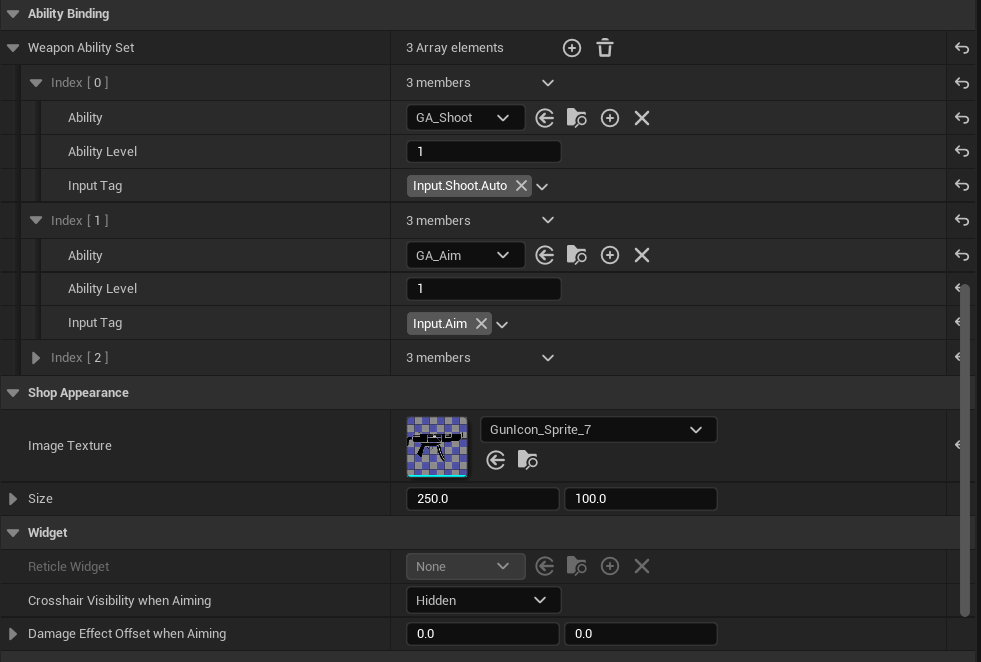Open the GA_Shoot ability dropdown
The image size is (981, 662).
(x=465, y=118)
